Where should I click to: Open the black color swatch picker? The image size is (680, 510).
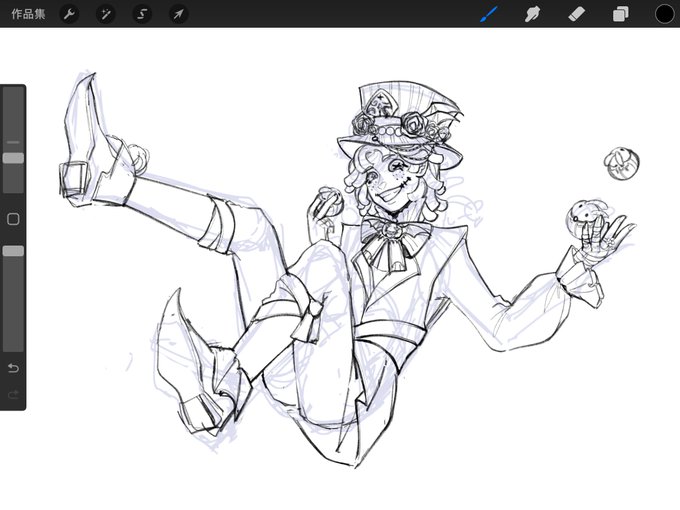click(x=664, y=14)
